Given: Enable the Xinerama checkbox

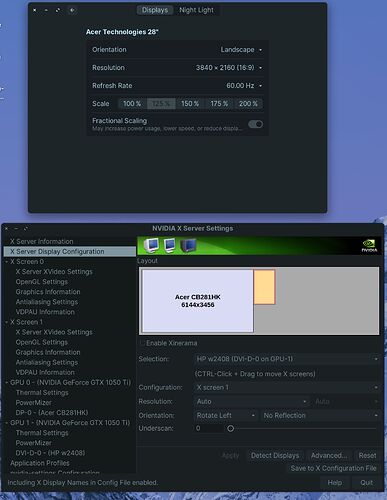Looking at the screenshot, I should point(143,343).
